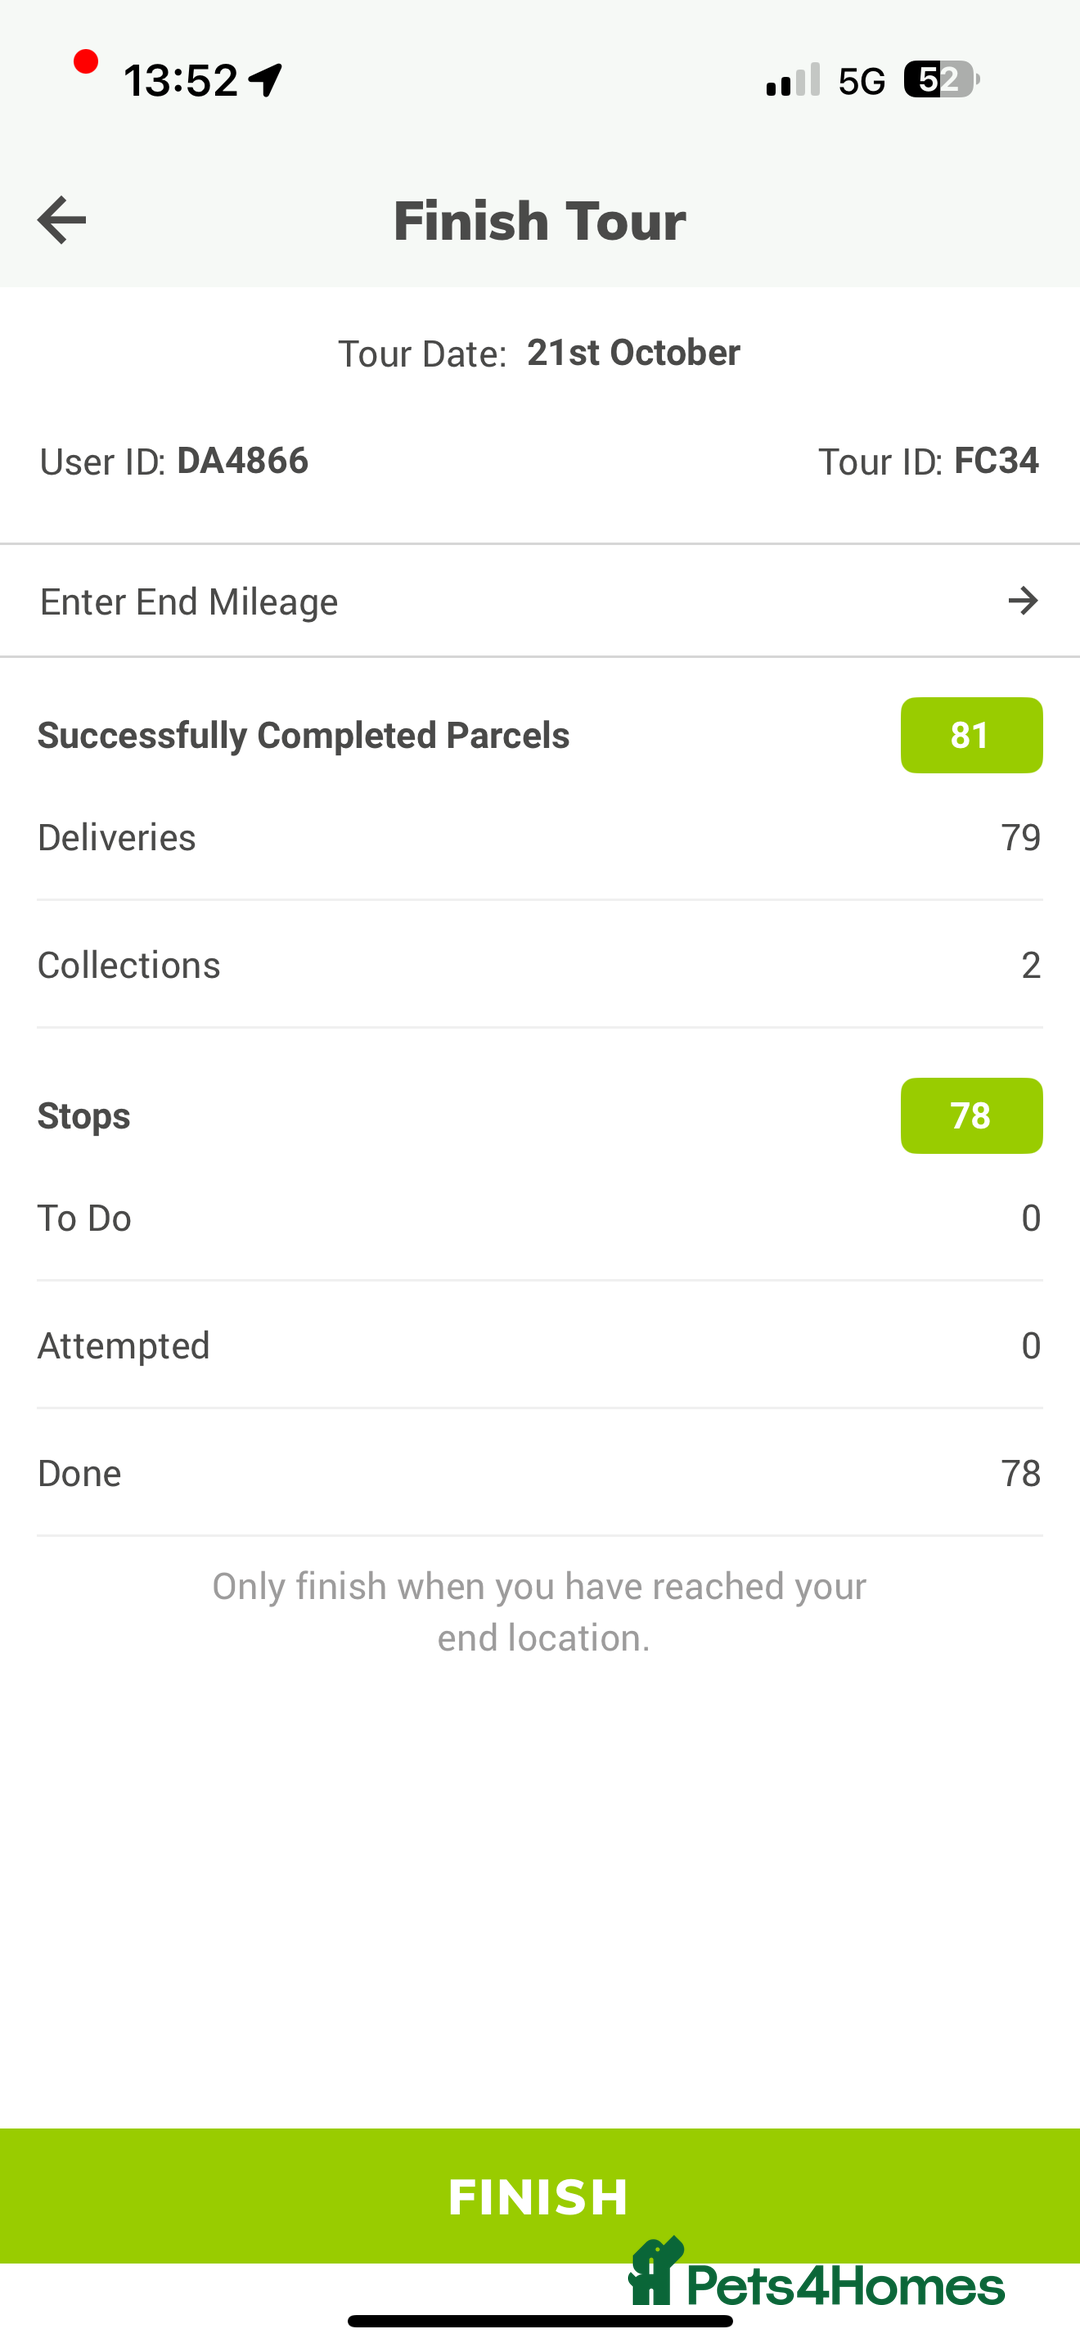The width and height of the screenshot is (1080, 2347).
Task: Tap the Tour ID FC34 label
Action: [x=928, y=461]
